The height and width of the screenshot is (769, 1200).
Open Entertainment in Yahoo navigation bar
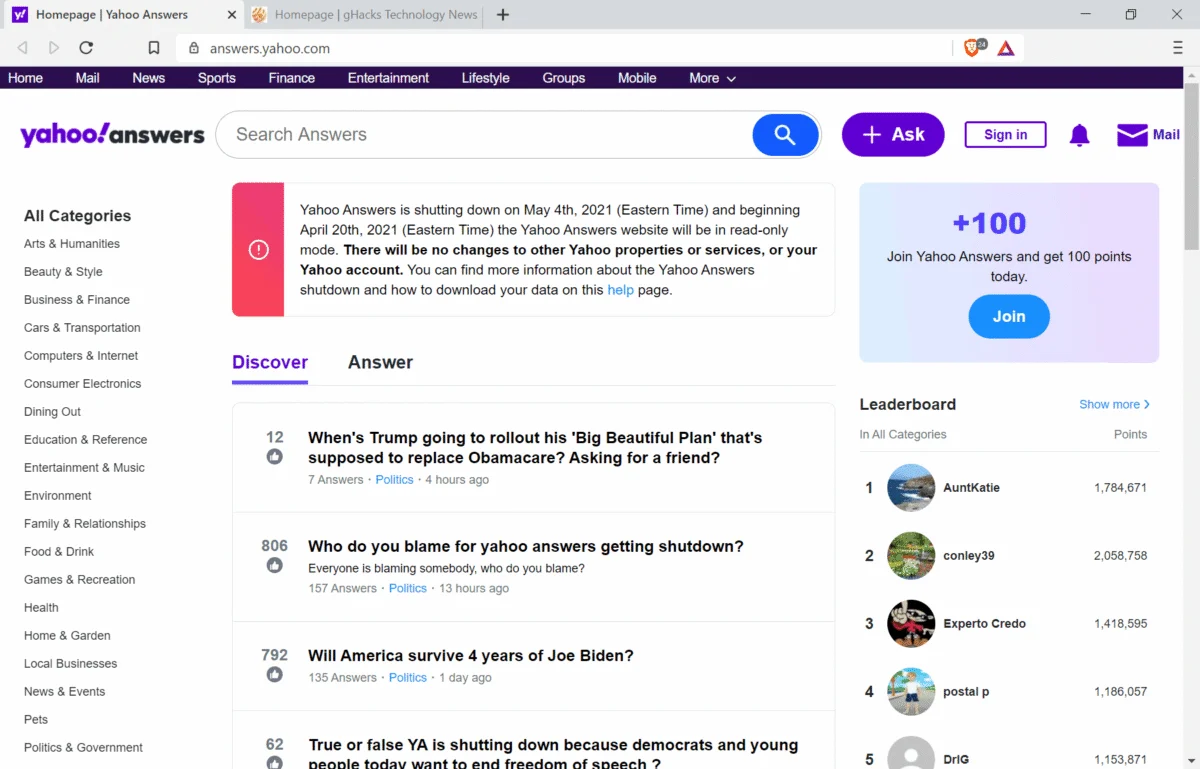click(388, 78)
